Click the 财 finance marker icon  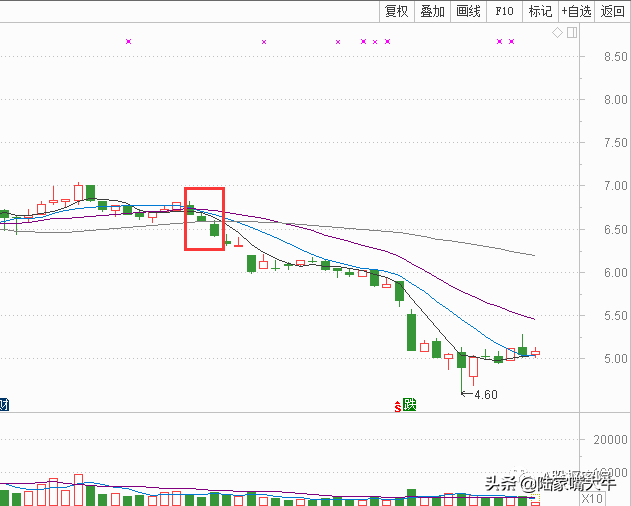click(x=4, y=405)
